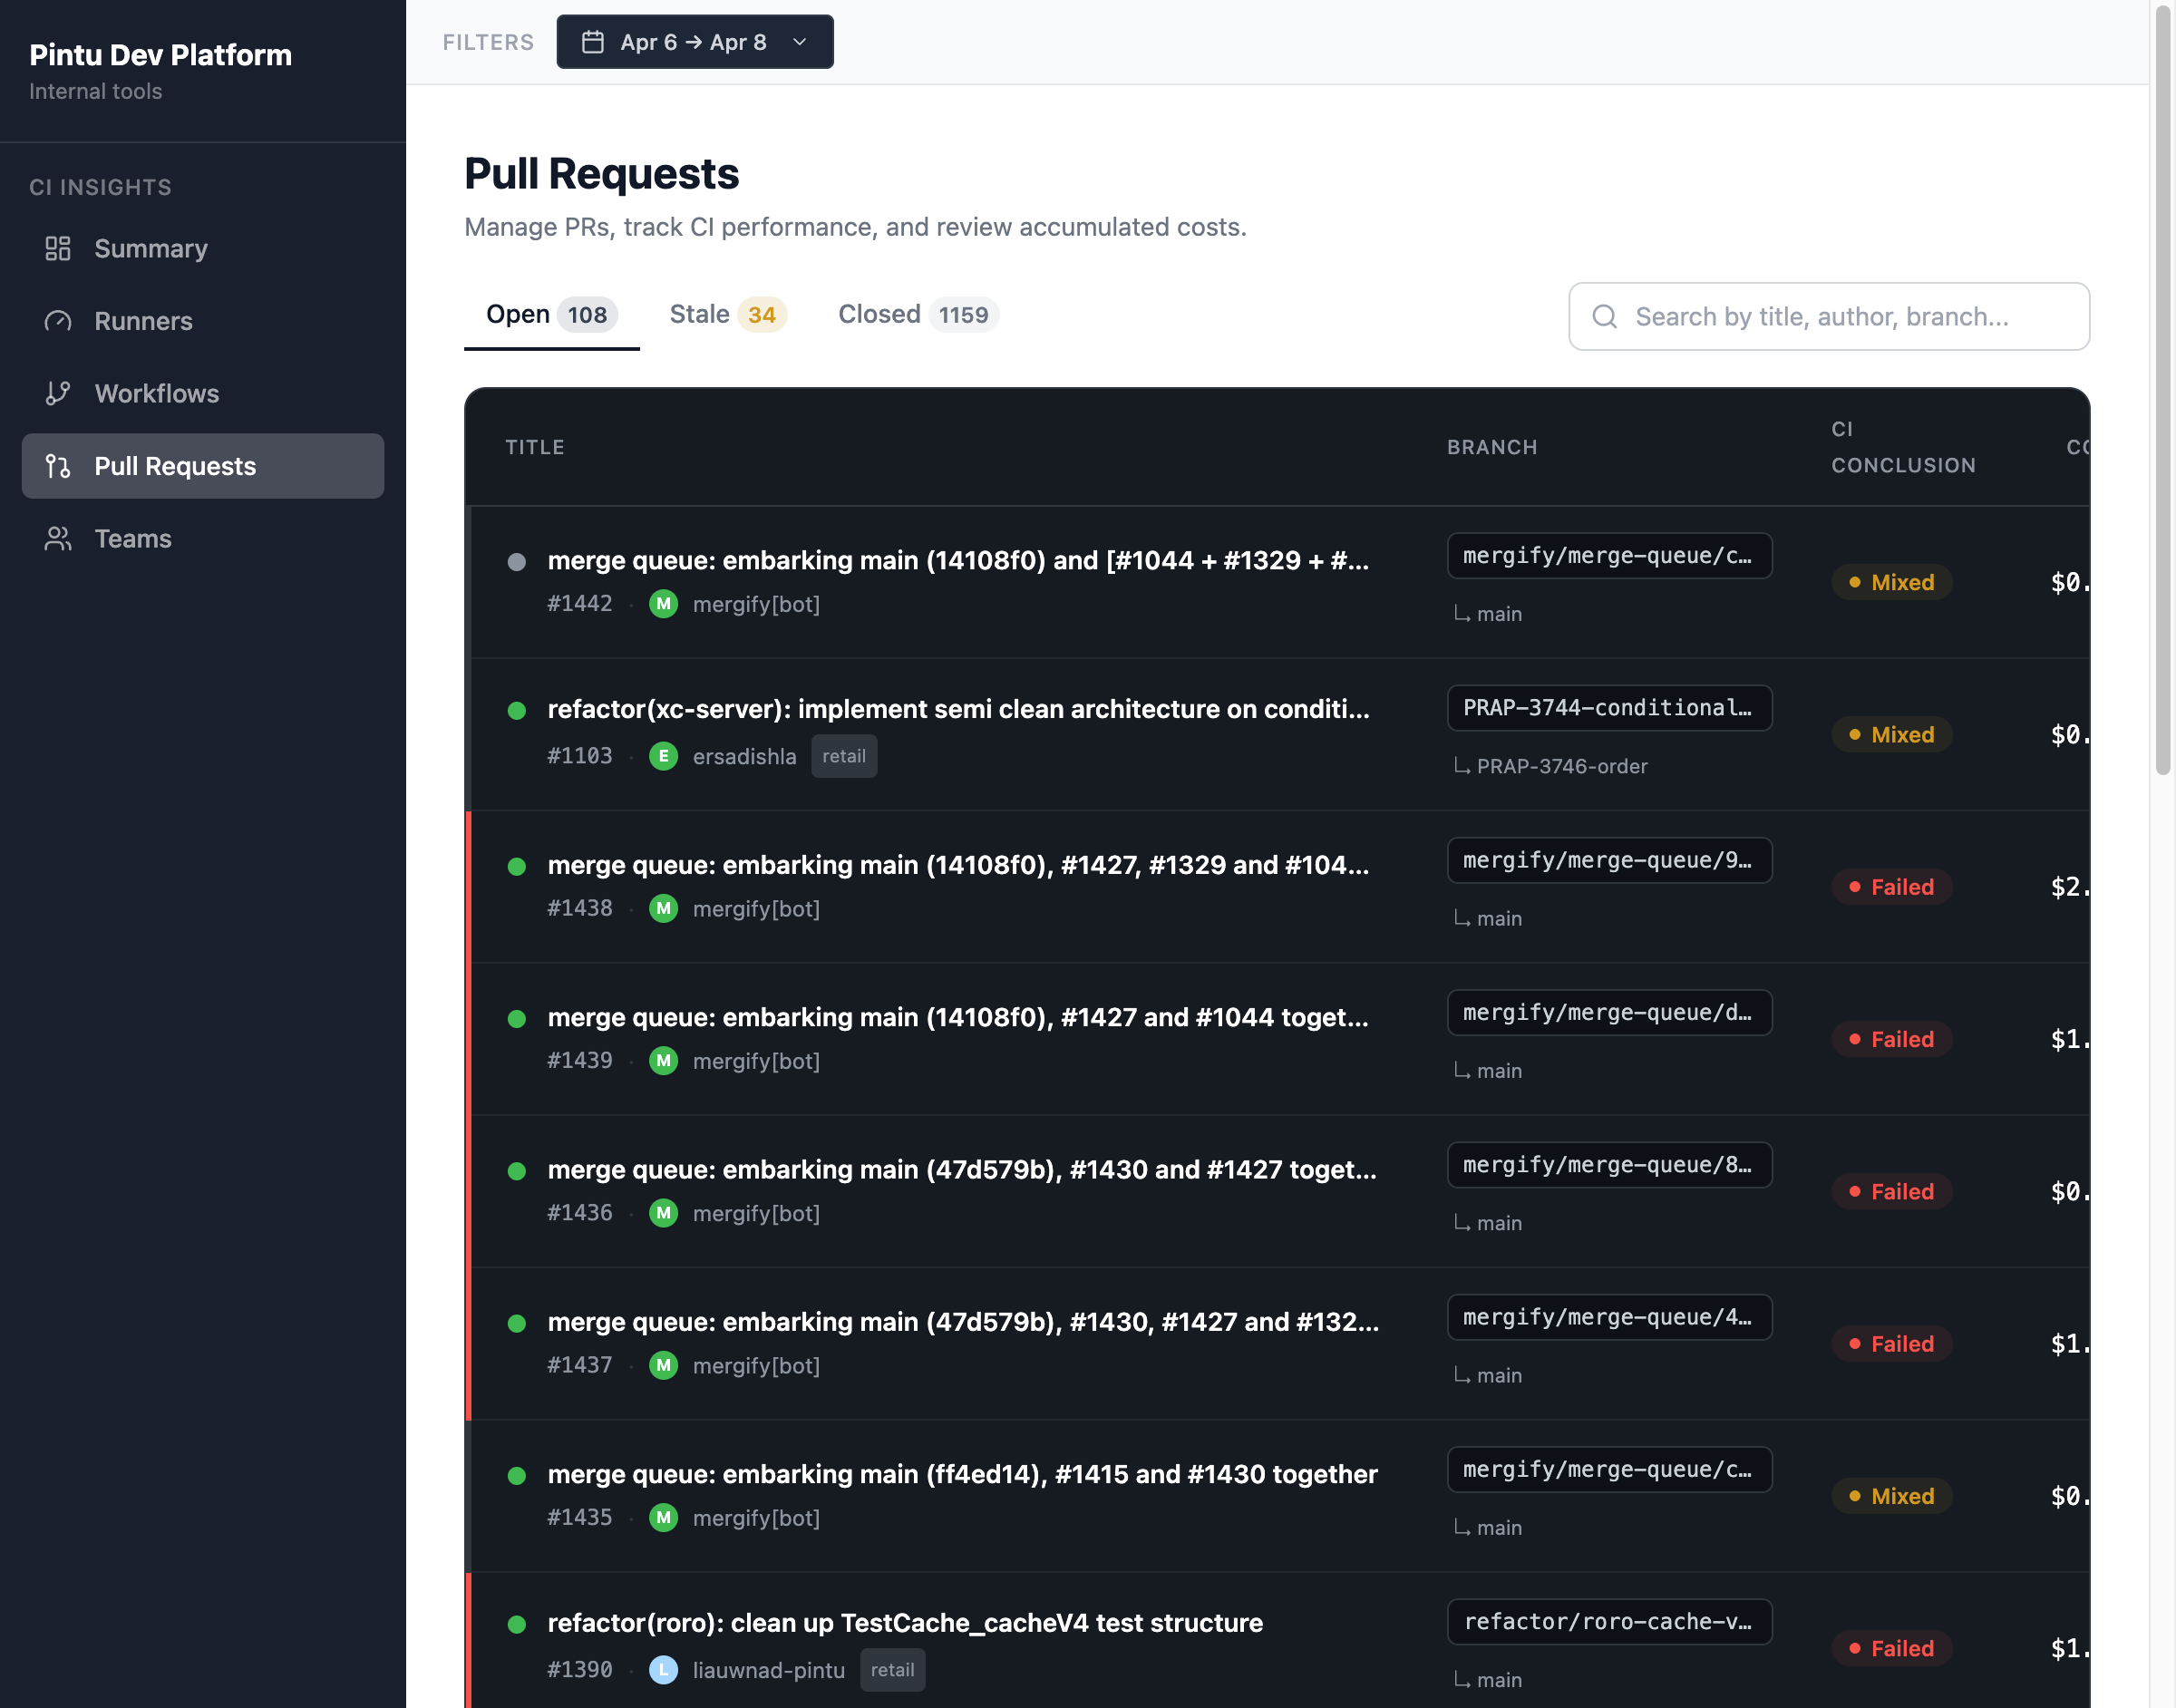Click the Failed badge on PR #1438
Image resolution: width=2176 pixels, height=1708 pixels.
click(x=1890, y=887)
